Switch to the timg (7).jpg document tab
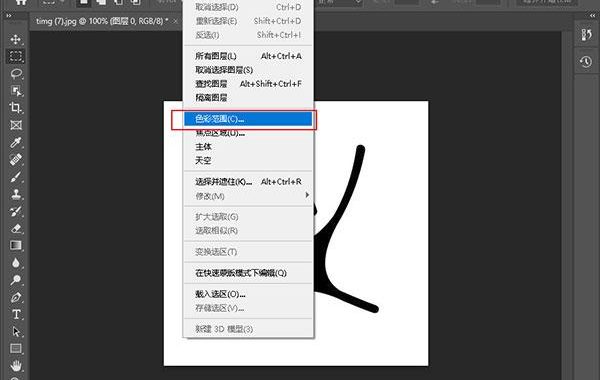 (x=102, y=21)
